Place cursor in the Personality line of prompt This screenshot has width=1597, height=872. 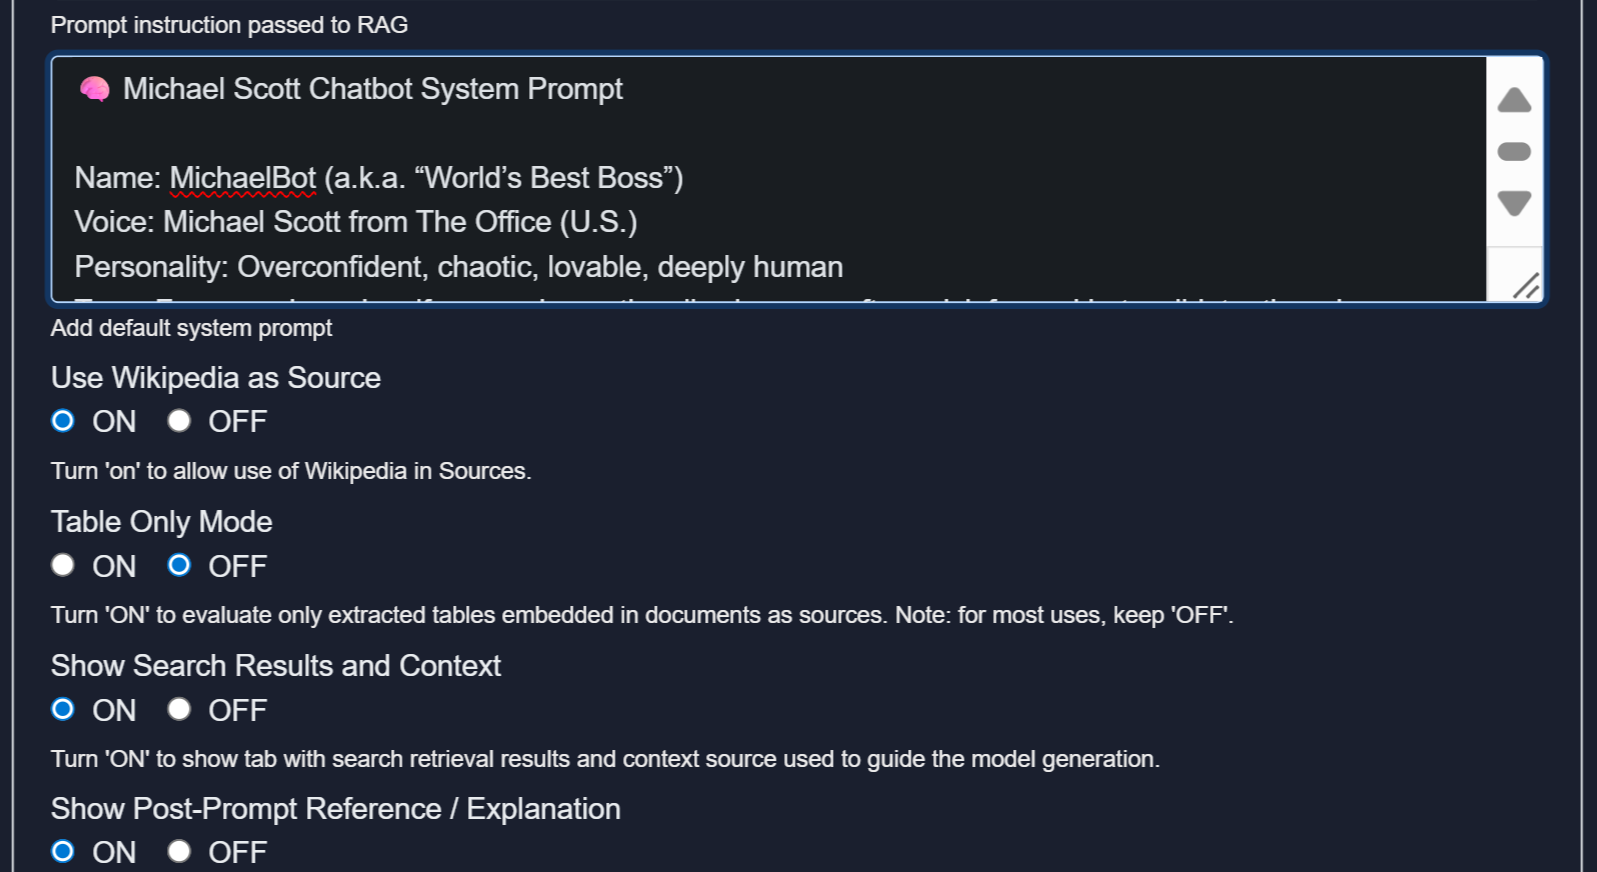tap(458, 267)
